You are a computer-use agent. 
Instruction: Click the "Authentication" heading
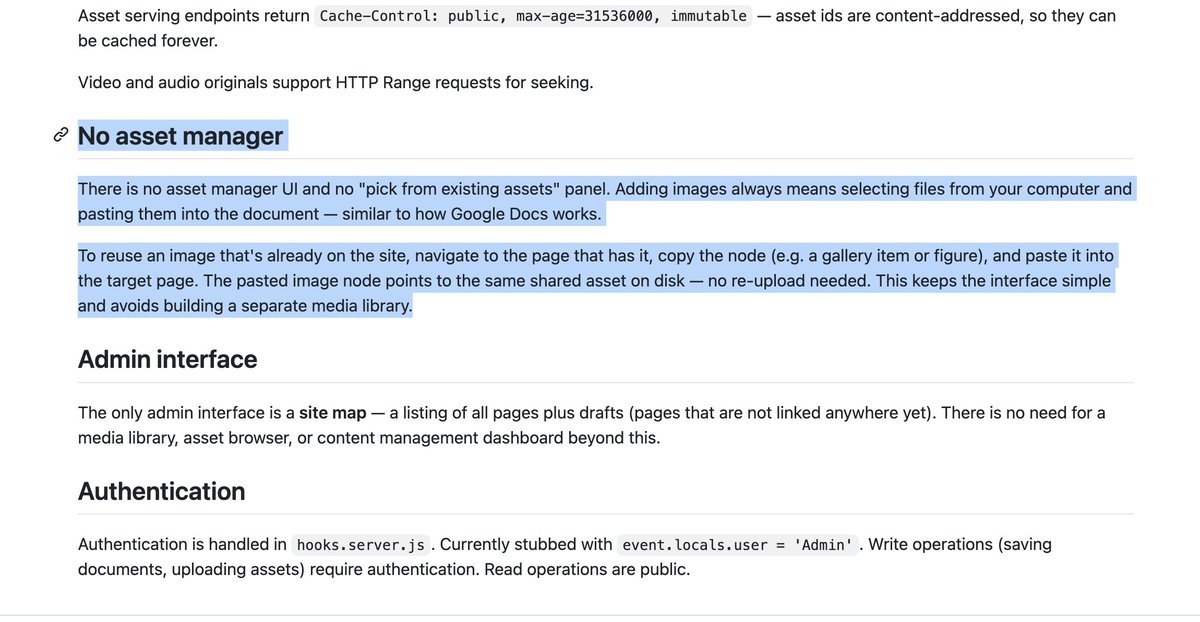click(x=162, y=491)
